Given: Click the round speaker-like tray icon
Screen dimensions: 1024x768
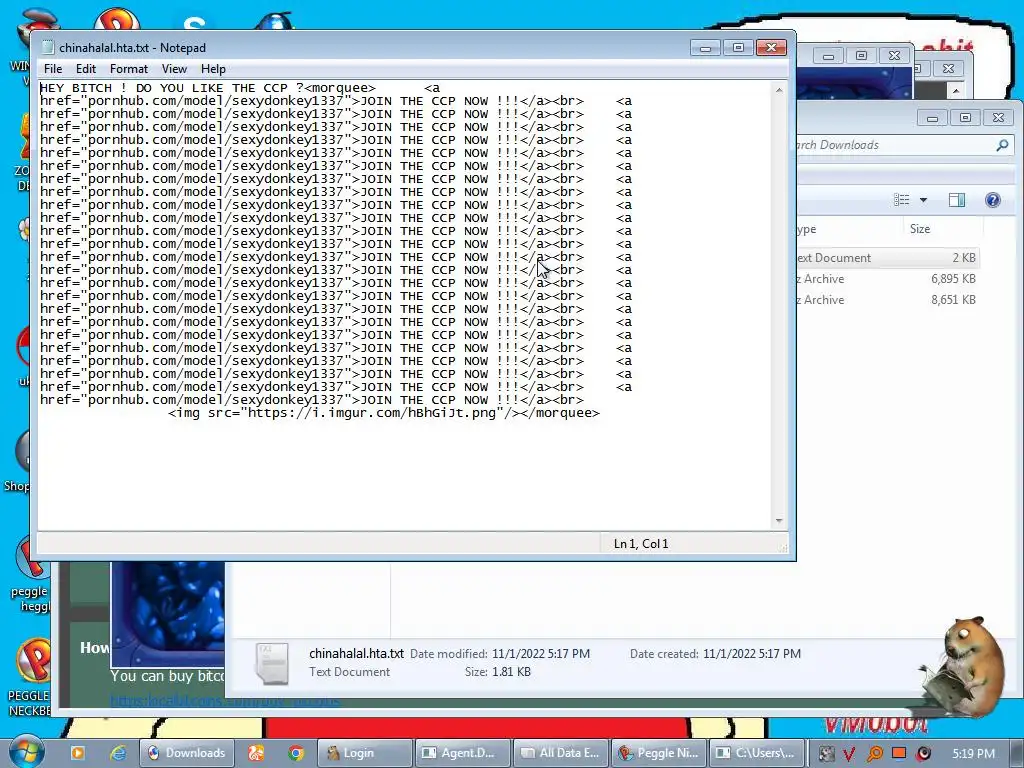Looking at the screenshot, I should point(923,754).
